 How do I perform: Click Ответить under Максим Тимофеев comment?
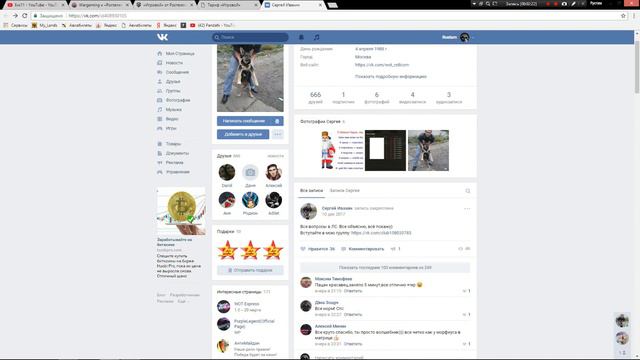click(353, 291)
